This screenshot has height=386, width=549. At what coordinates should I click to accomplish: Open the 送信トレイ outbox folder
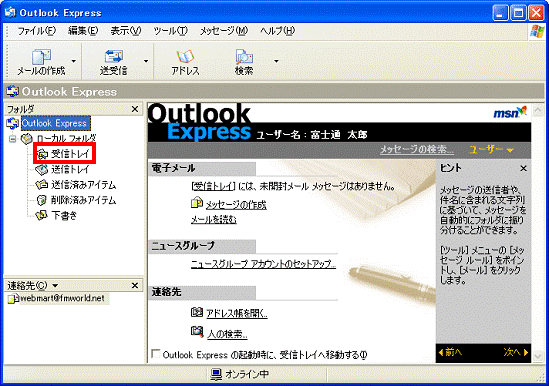[70, 170]
